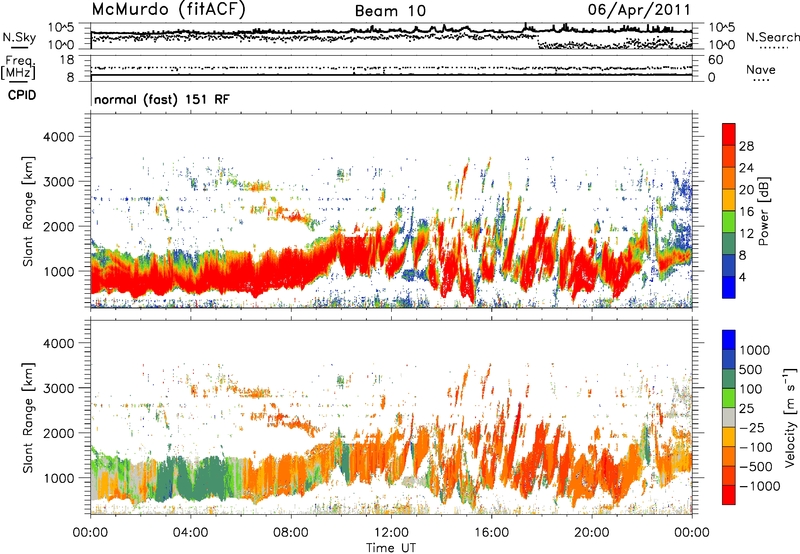Click the "04:00" time tick label

190,533
